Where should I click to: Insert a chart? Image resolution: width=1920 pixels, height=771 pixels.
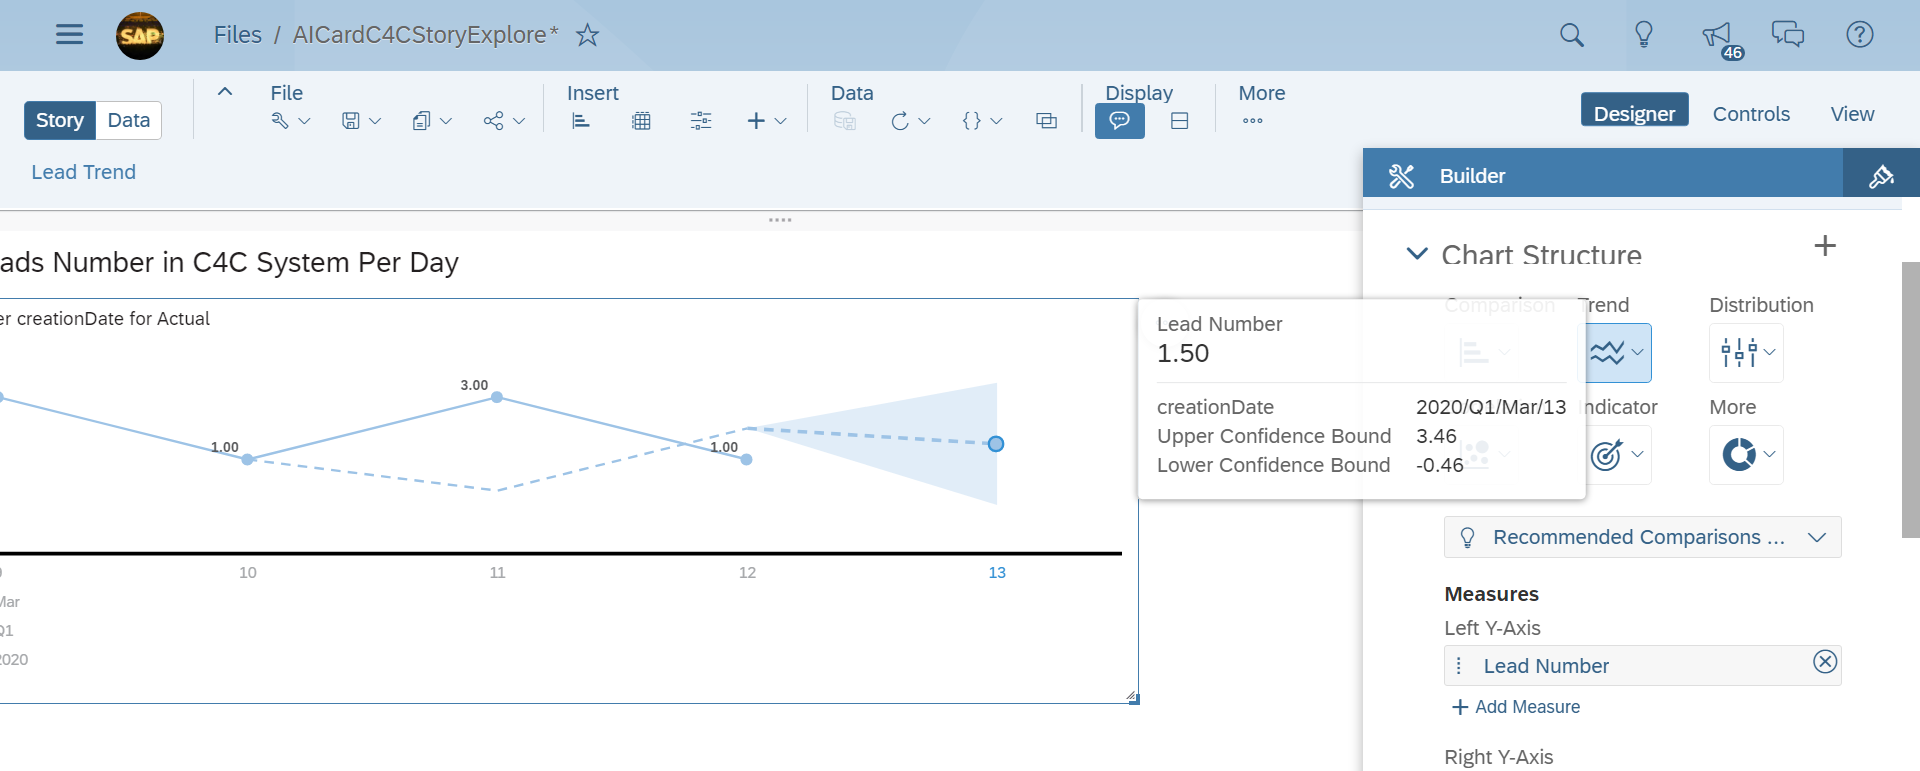pyautogui.click(x=581, y=121)
